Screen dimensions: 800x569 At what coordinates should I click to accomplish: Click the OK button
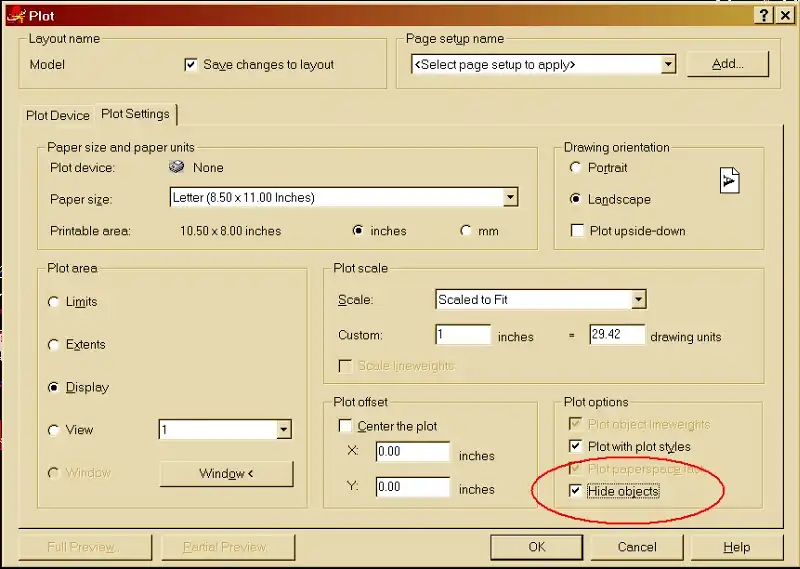[x=537, y=547]
